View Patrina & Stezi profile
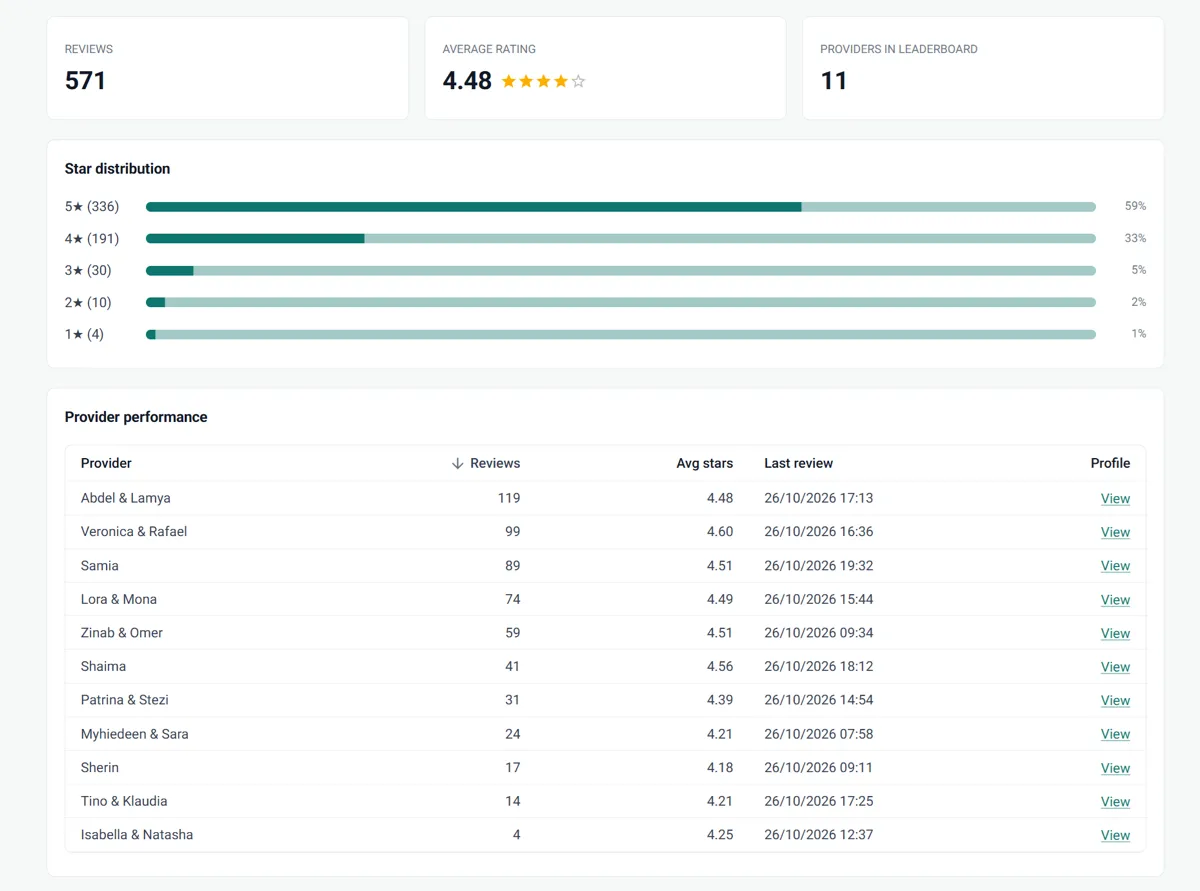The height and width of the screenshot is (891, 1200). (1115, 701)
